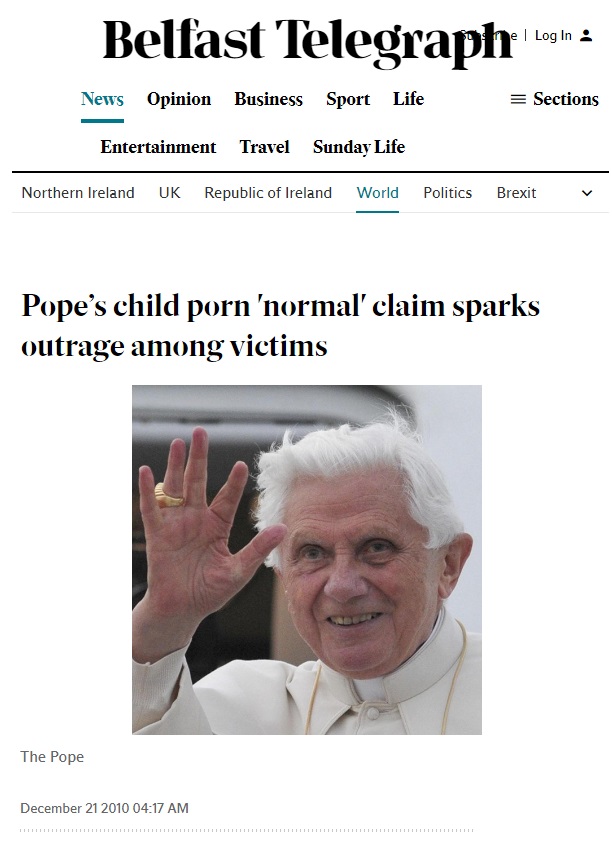
Task: Open the Opinion section
Action: [x=179, y=99]
